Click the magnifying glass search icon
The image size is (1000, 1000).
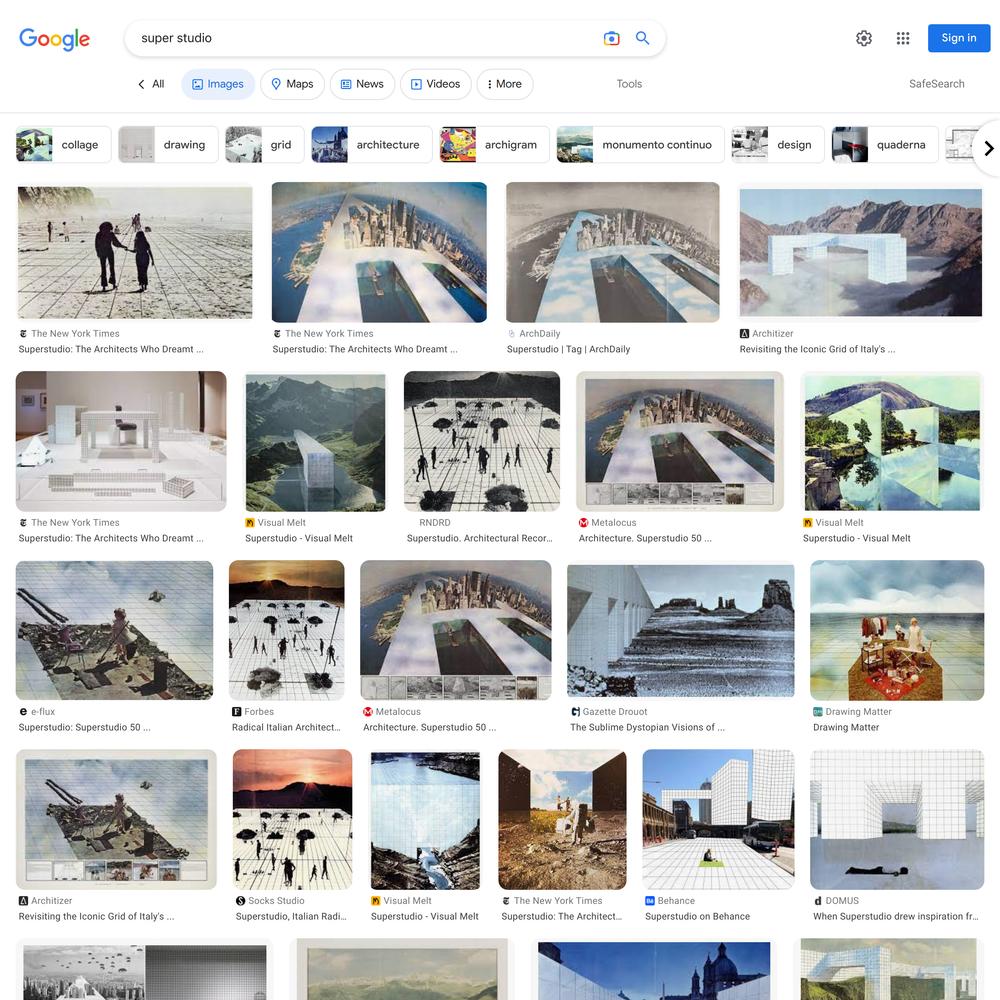pyautogui.click(x=642, y=38)
